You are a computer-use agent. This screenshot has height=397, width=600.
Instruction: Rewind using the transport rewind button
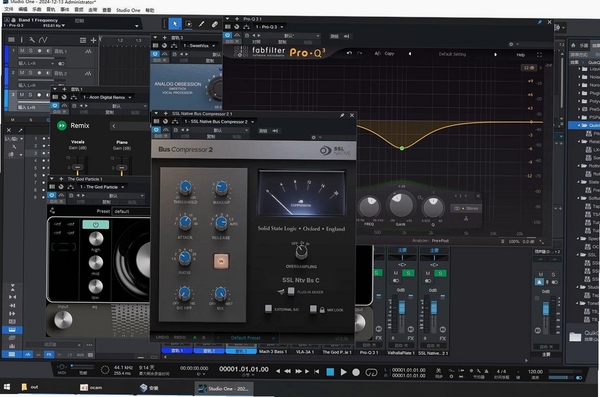[x=287, y=371]
